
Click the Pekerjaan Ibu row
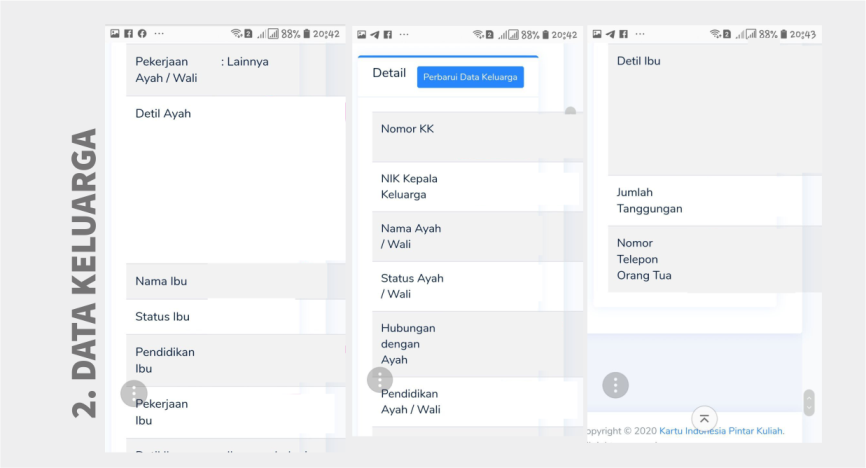click(236, 412)
